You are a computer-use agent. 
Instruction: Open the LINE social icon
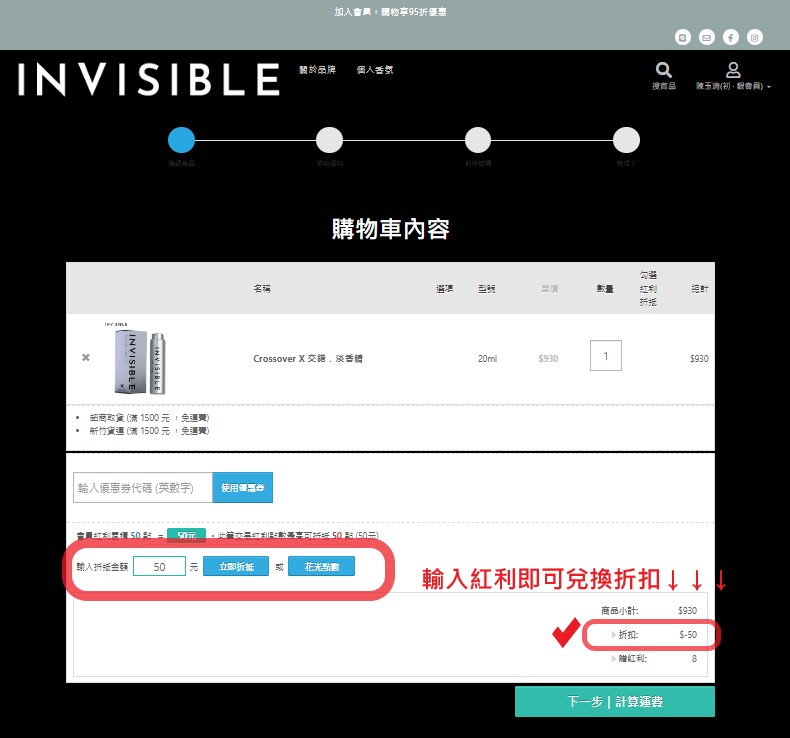(683, 37)
